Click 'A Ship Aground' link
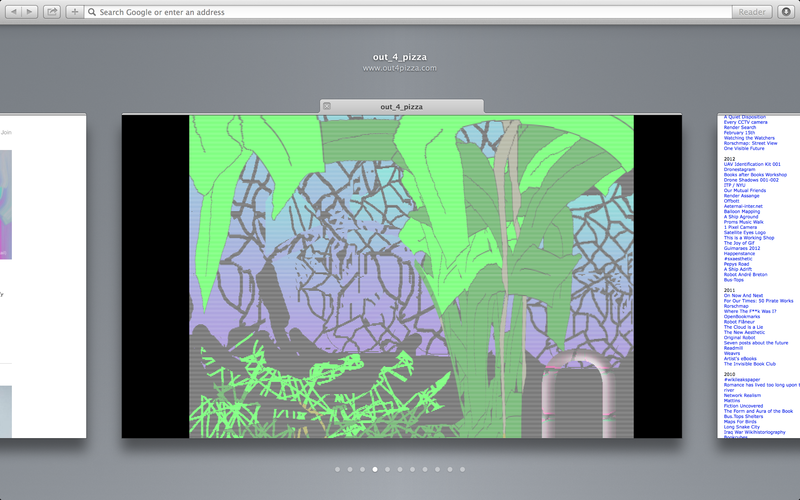The height and width of the screenshot is (500, 800). 741,217
